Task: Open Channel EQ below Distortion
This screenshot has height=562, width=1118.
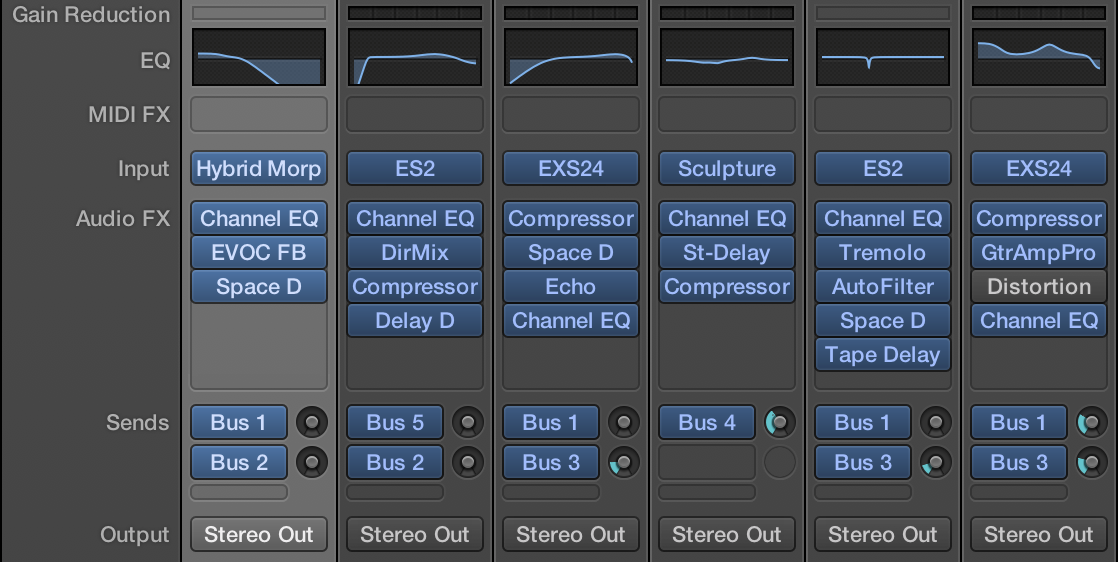Action: [x=1039, y=321]
